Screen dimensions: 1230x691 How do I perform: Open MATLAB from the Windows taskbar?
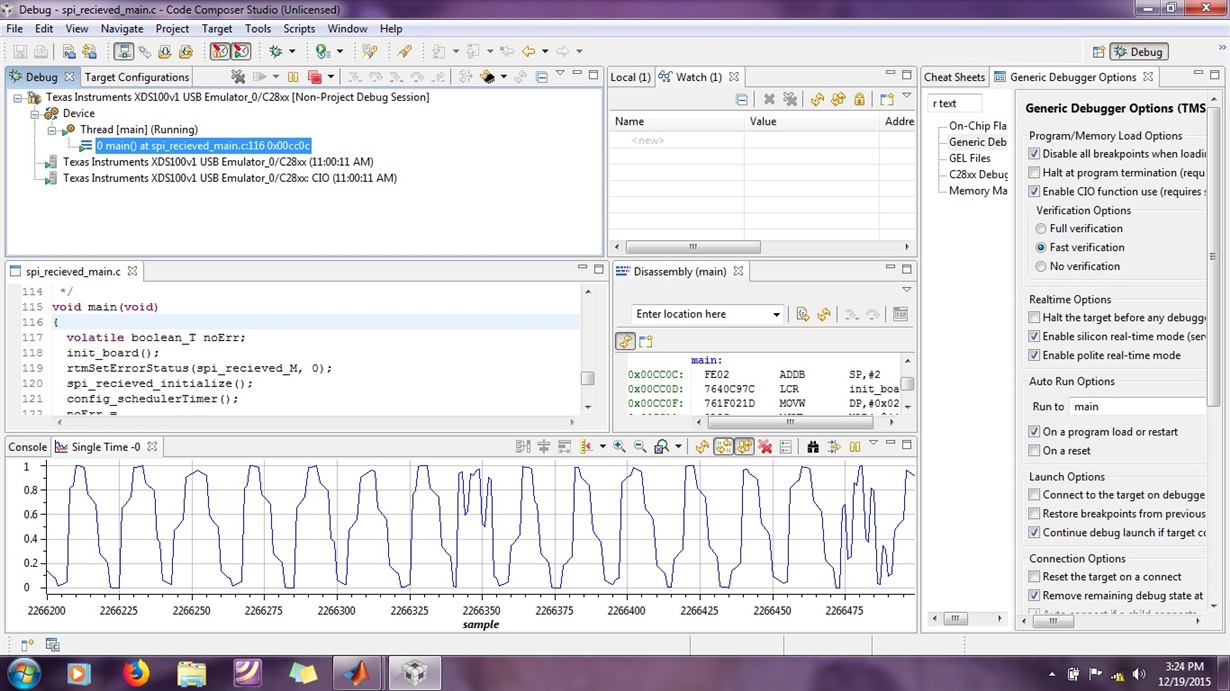coord(356,672)
